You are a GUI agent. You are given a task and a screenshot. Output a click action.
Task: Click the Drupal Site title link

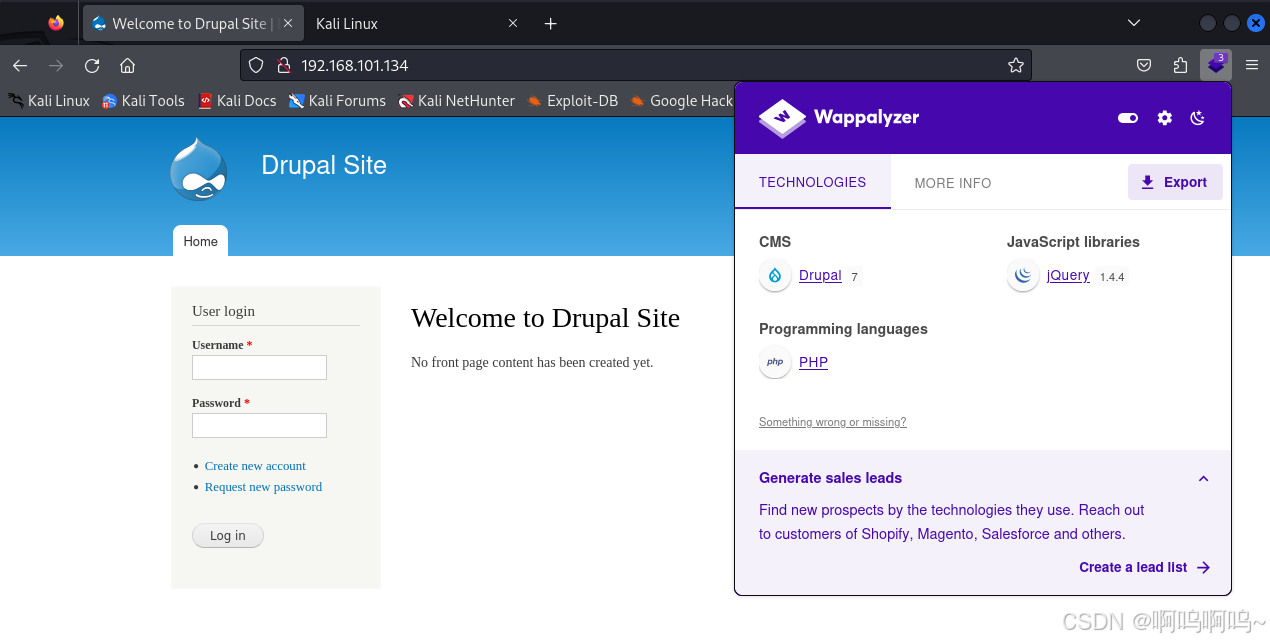[x=324, y=165]
